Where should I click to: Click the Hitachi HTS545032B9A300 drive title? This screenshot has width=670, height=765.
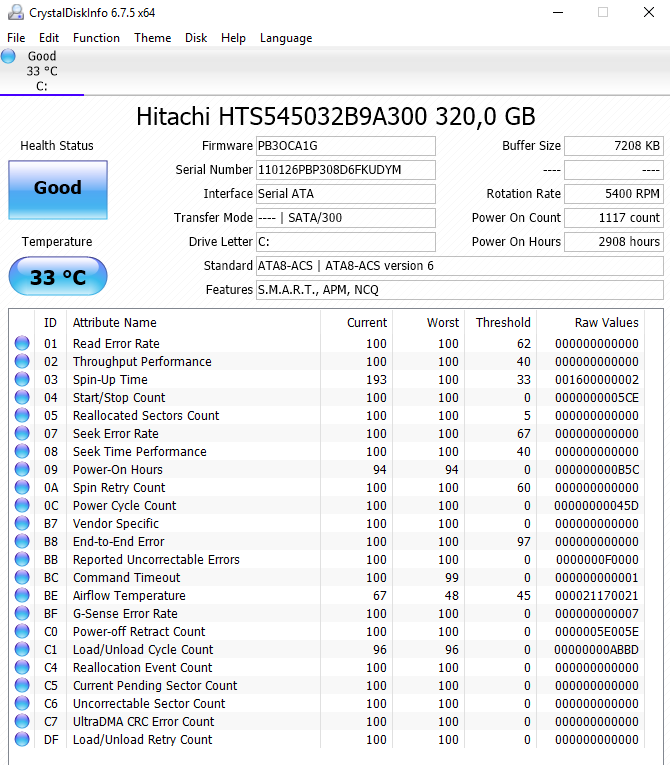[336, 117]
